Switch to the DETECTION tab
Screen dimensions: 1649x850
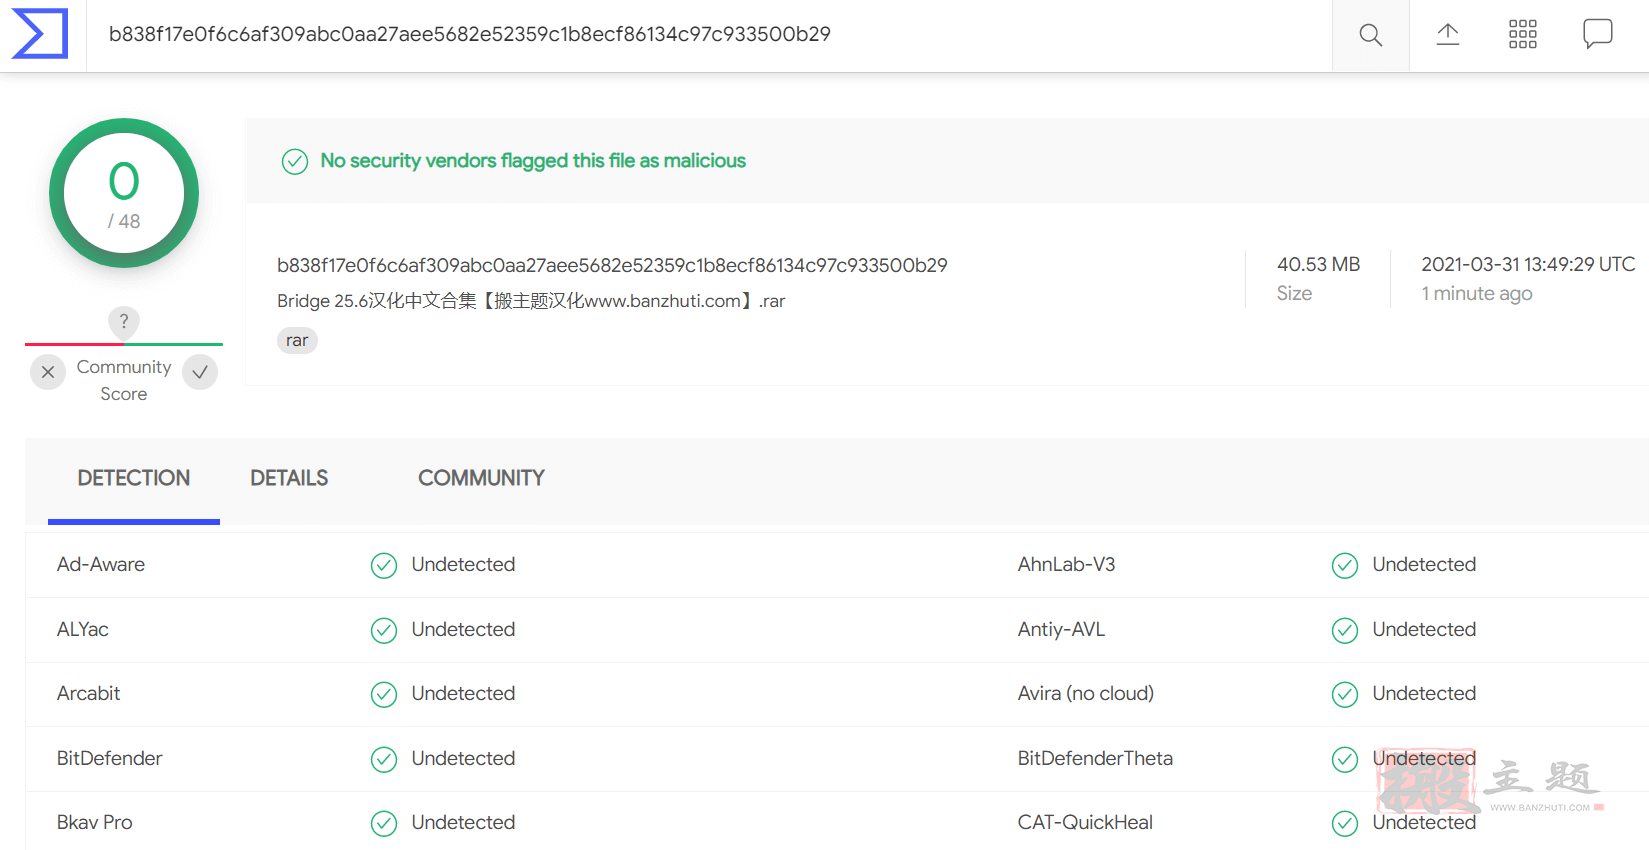pos(134,479)
